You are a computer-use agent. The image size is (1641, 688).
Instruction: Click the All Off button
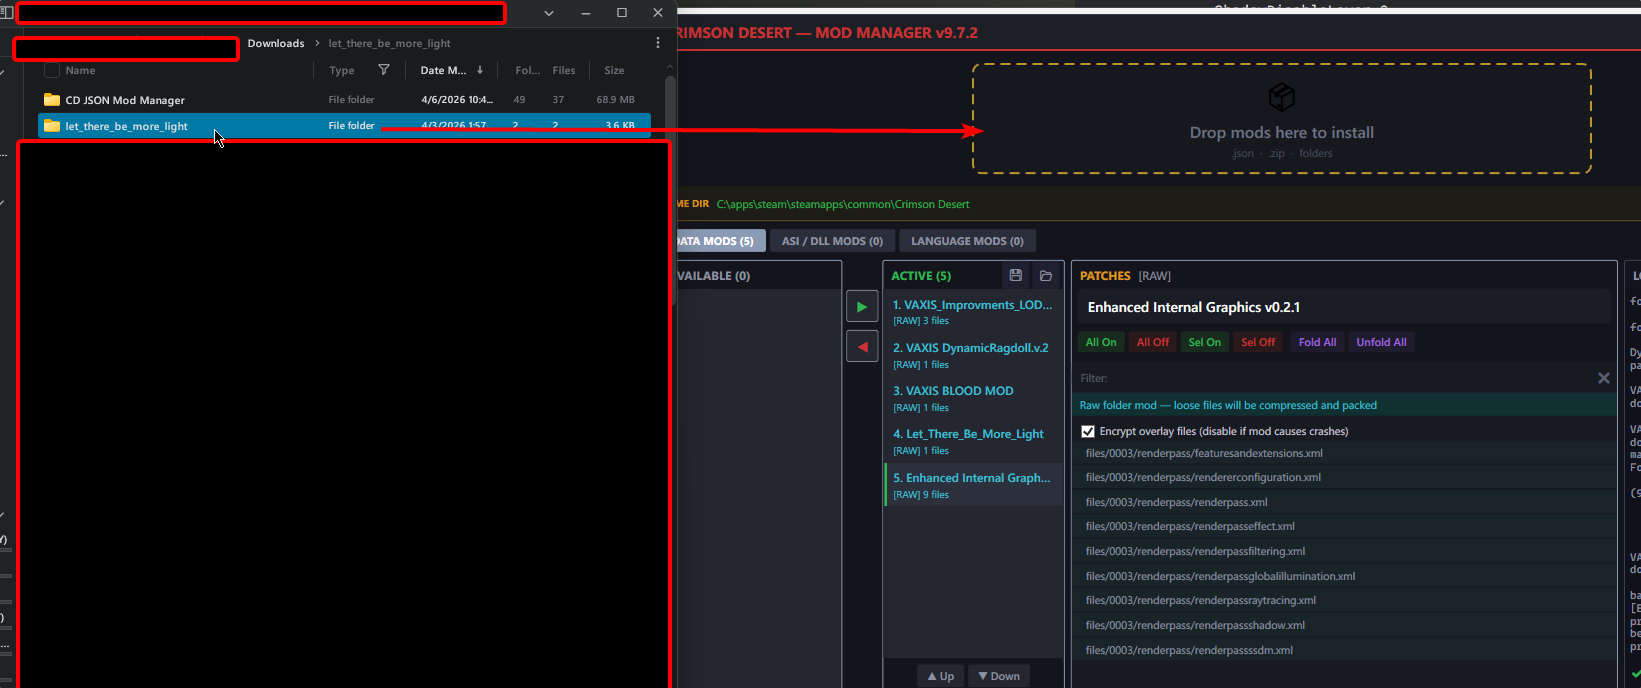[x=1153, y=342]
